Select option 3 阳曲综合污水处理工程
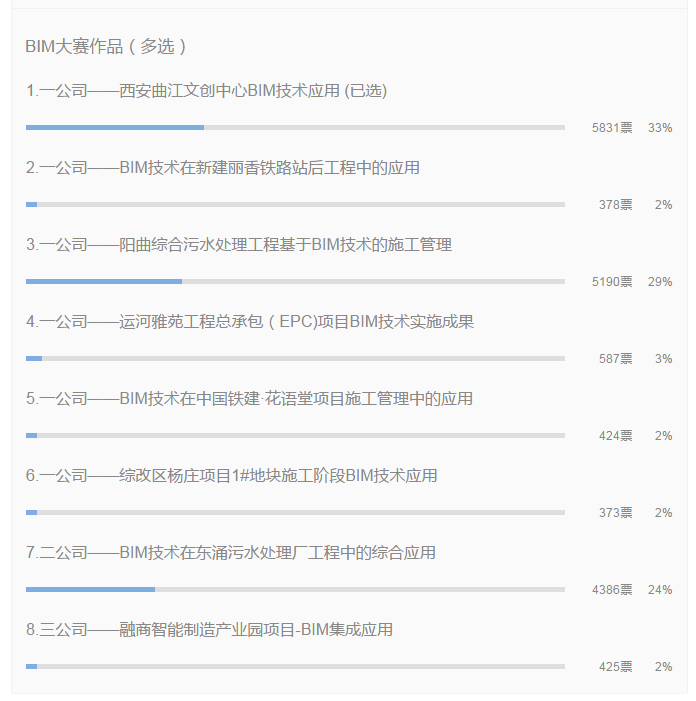696x701 pixels. (238, 245)
